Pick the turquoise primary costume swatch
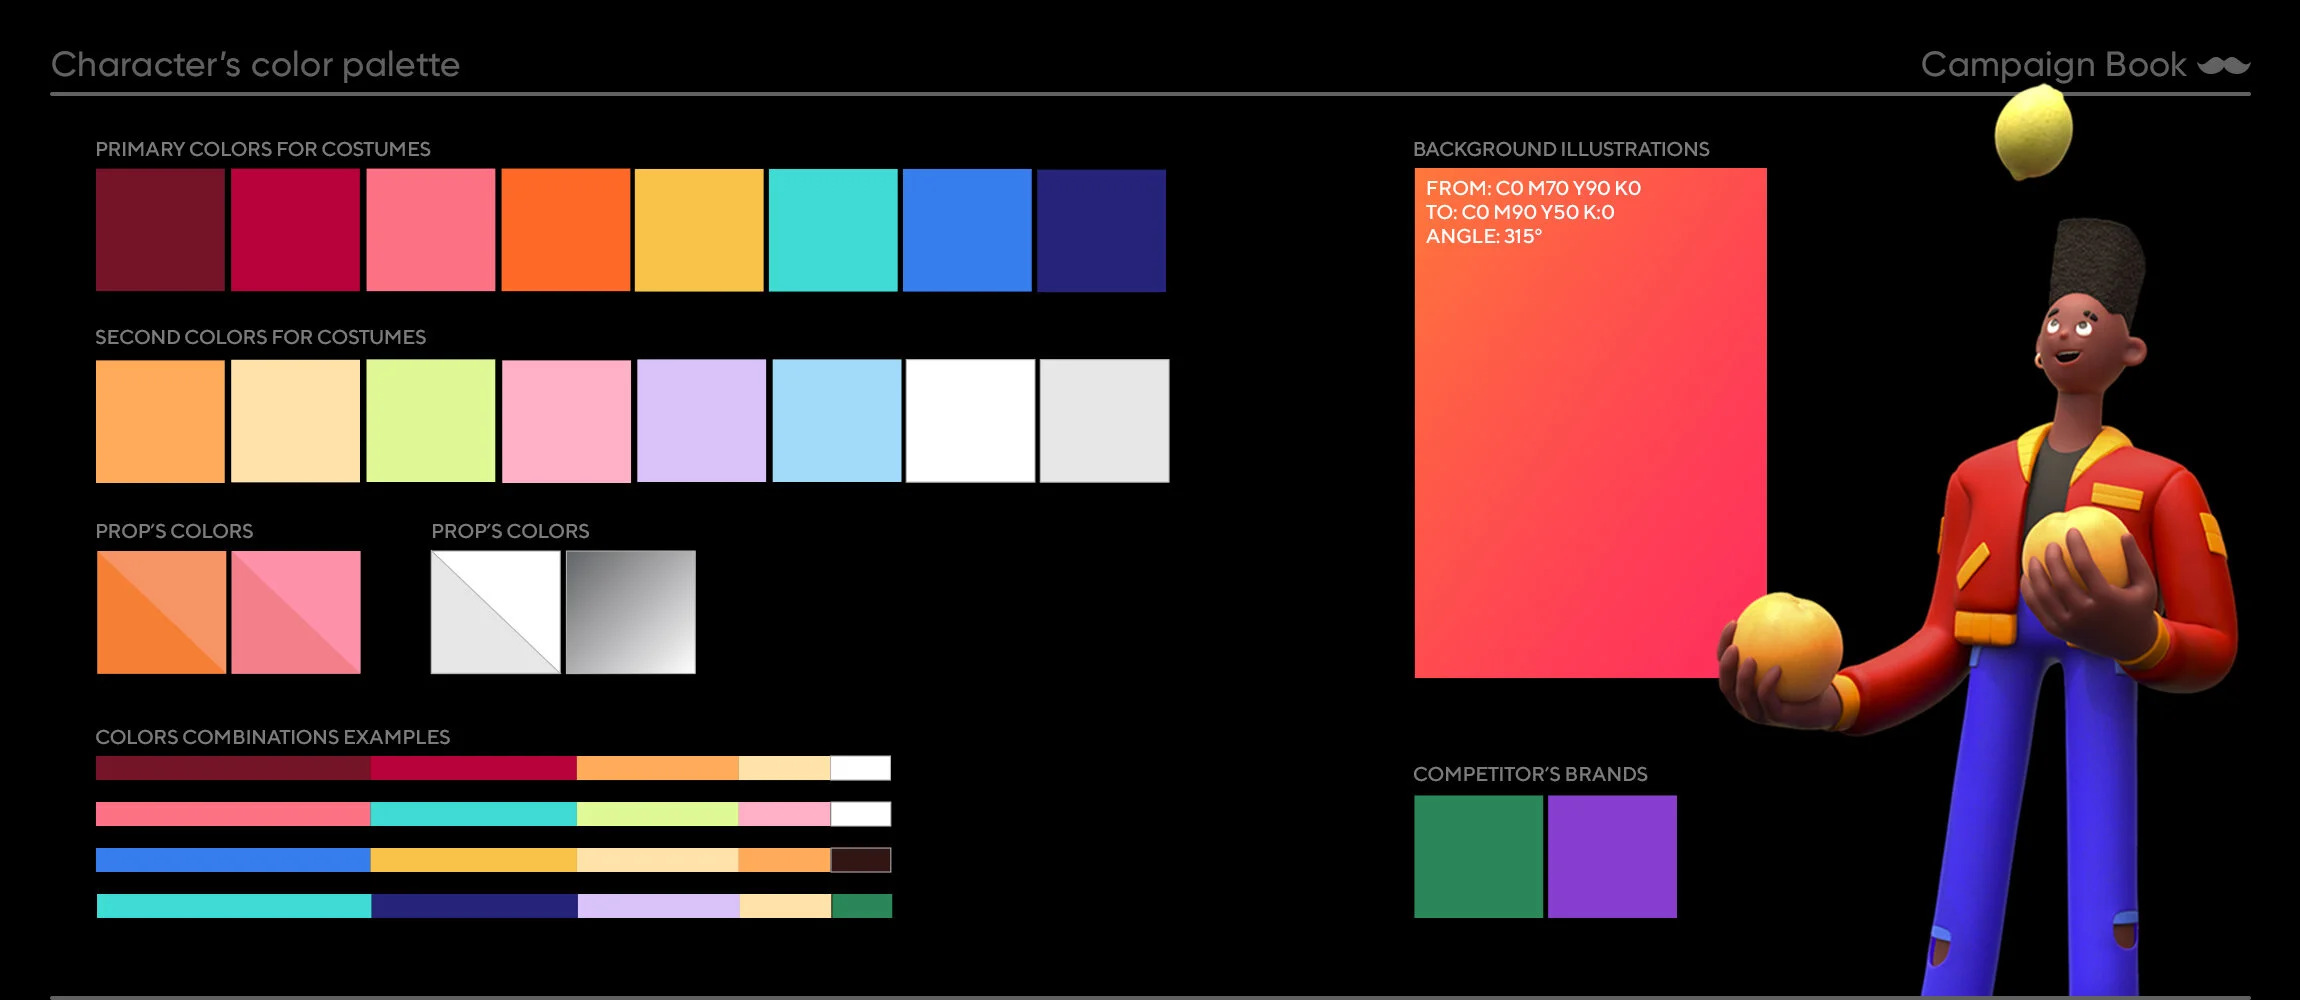Screen dimensions: 2300x1000 click(x=833, y=230)
